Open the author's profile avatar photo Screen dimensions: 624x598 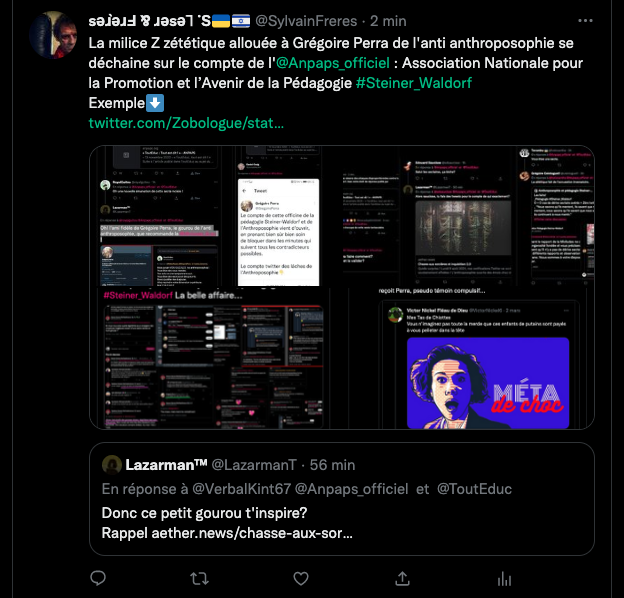53,35
